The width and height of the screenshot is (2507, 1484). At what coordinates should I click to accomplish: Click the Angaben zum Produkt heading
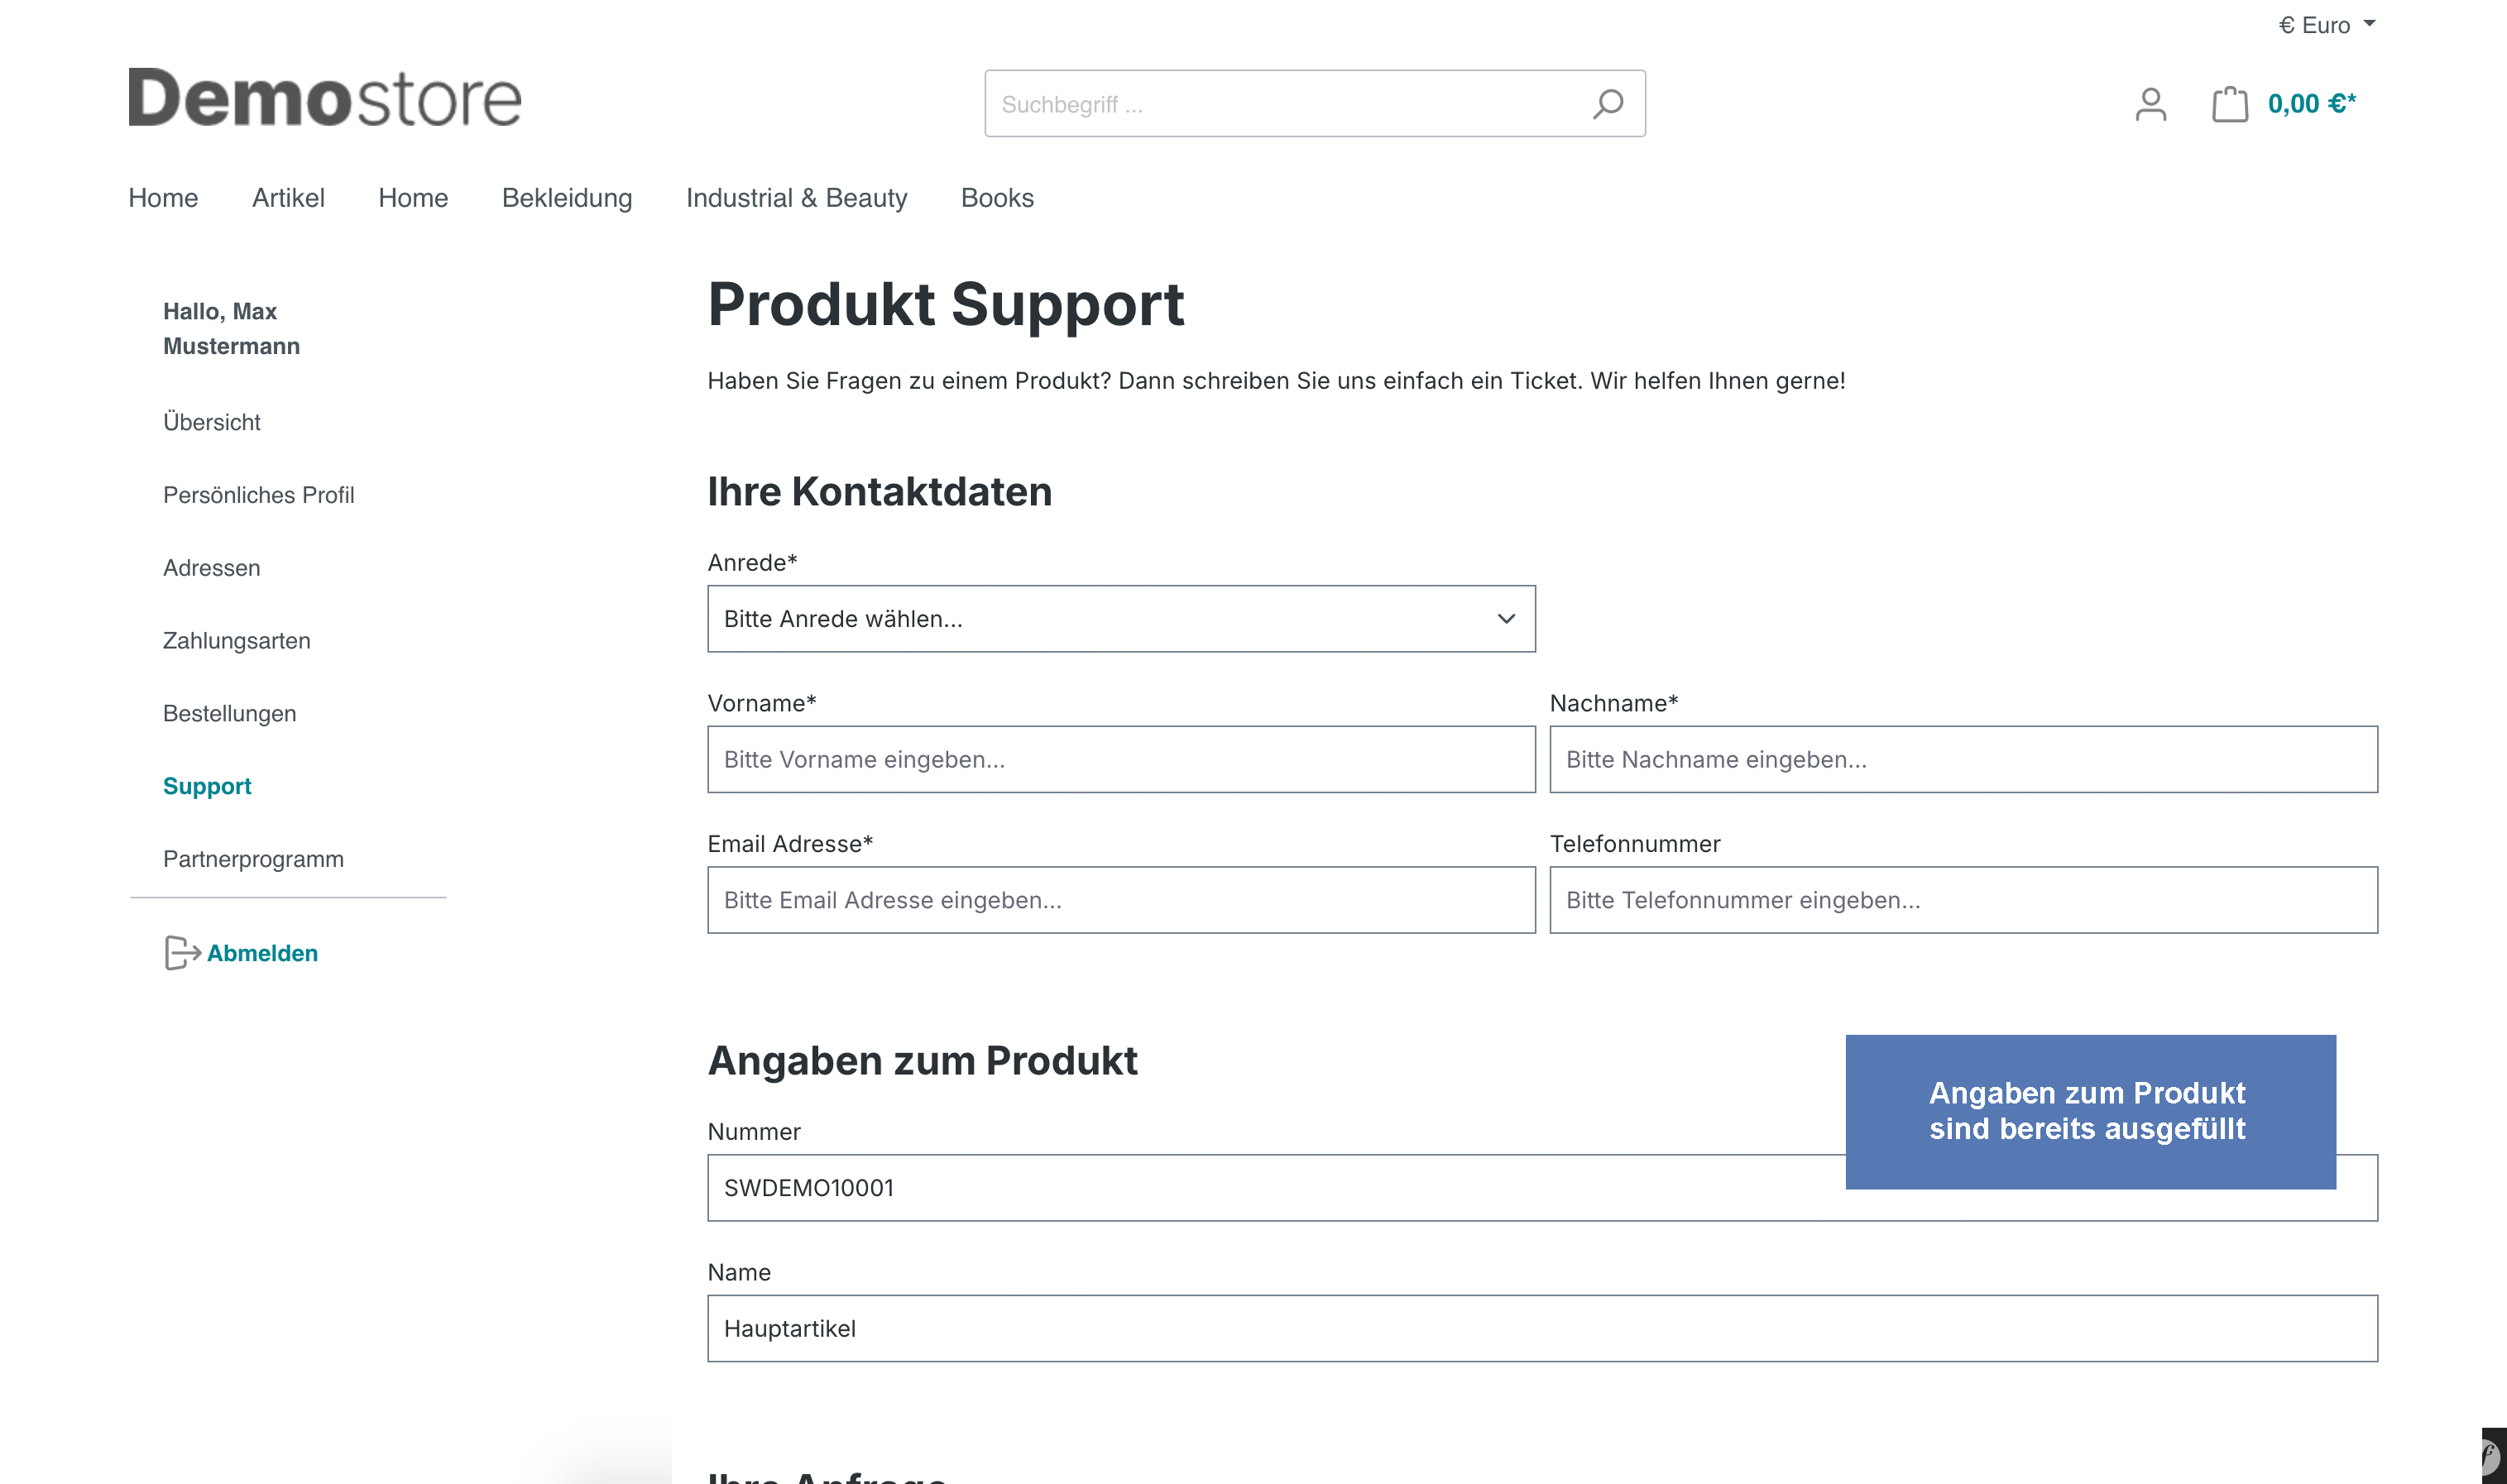(x=922, y=1061)
